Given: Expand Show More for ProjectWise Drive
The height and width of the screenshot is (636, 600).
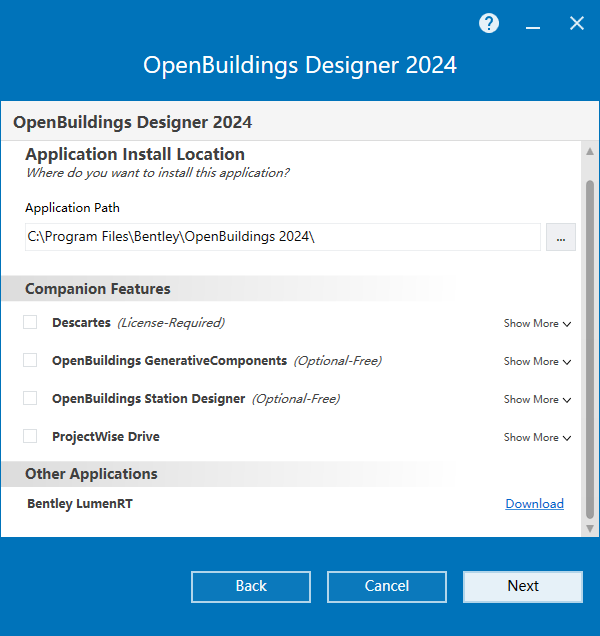Looking at the screenshot, I should (537, 438).
